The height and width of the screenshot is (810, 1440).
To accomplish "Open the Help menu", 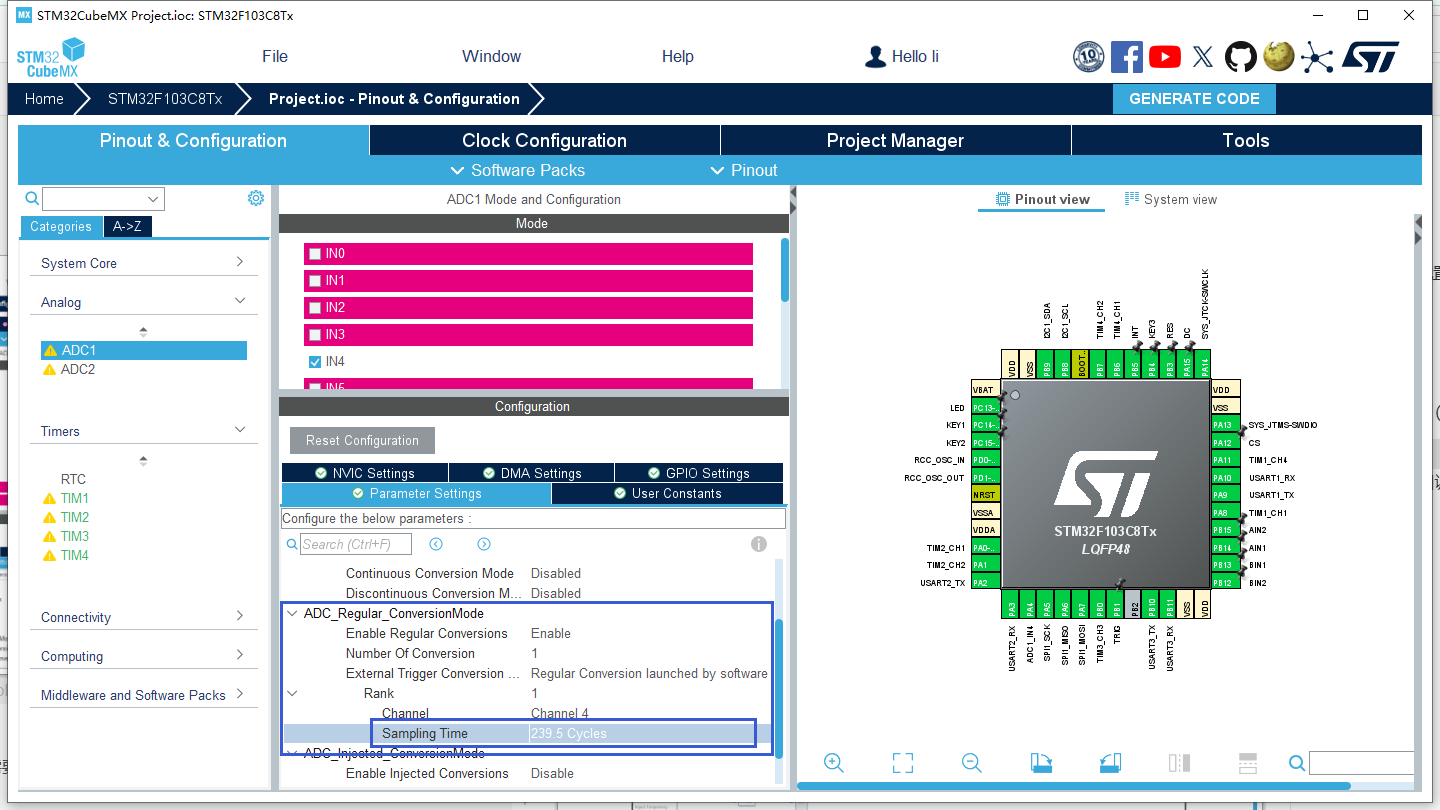I will 678,57.
